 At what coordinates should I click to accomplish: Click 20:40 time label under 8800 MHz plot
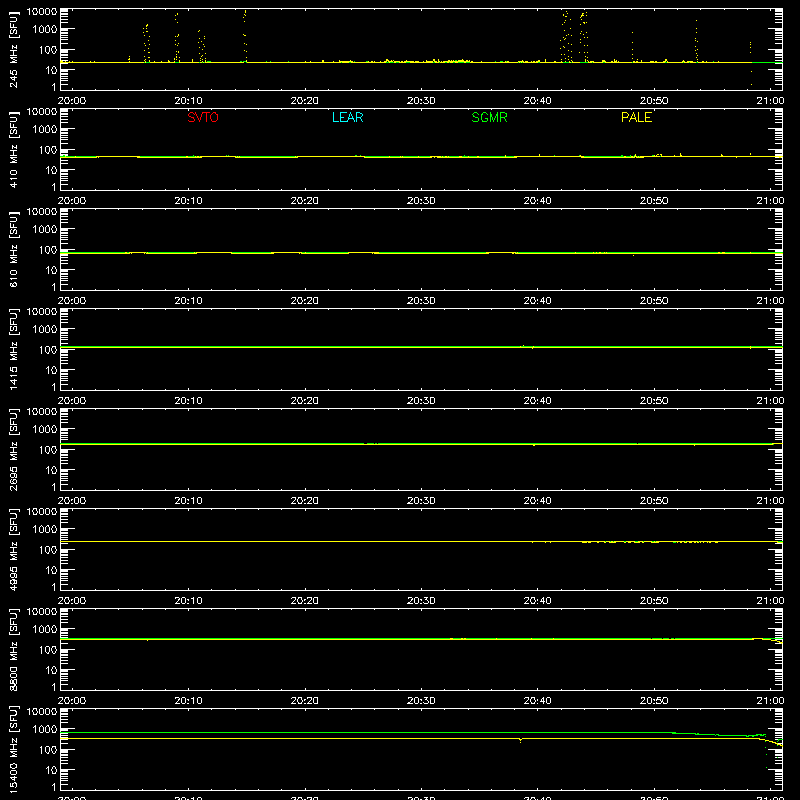pyautogui.click(x=537, y=701)
